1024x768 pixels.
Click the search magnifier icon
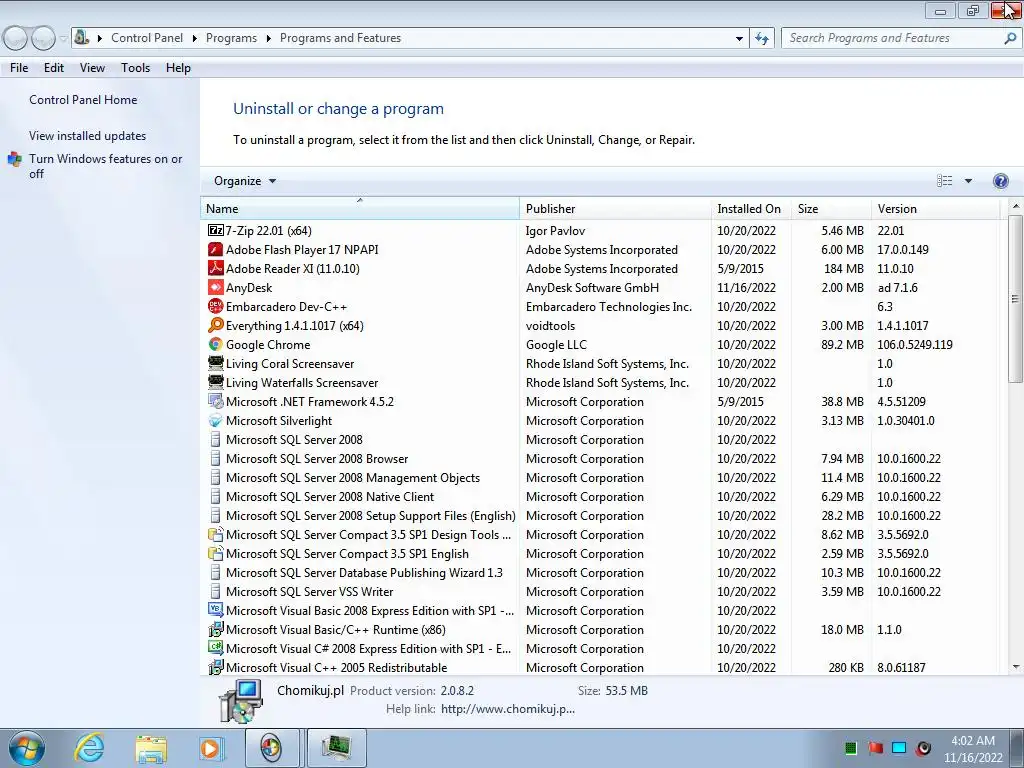point(1010,38)
